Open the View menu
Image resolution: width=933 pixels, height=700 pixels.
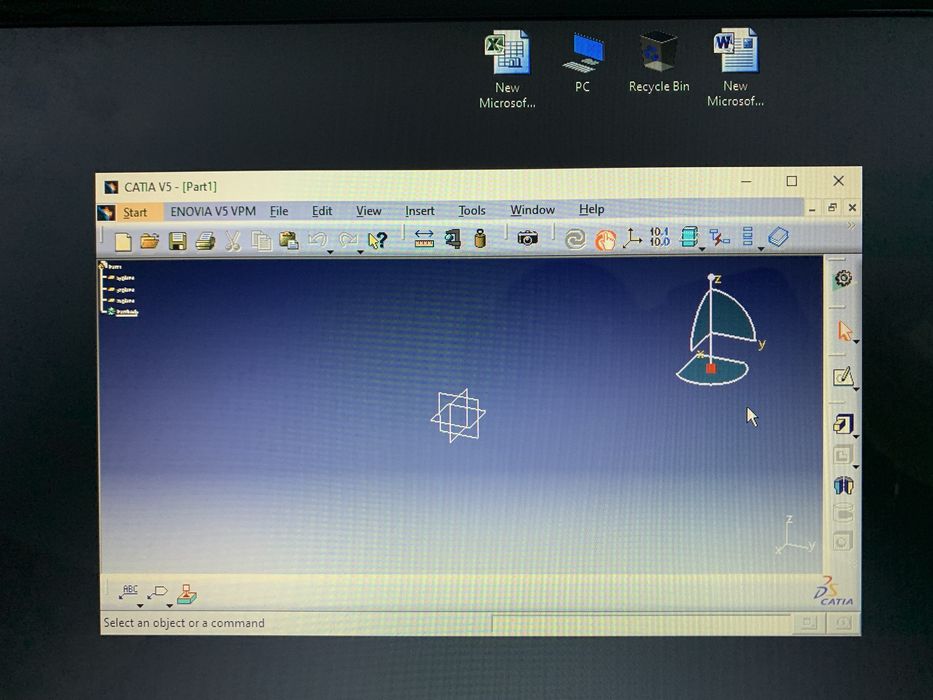[x=368, y=211]
